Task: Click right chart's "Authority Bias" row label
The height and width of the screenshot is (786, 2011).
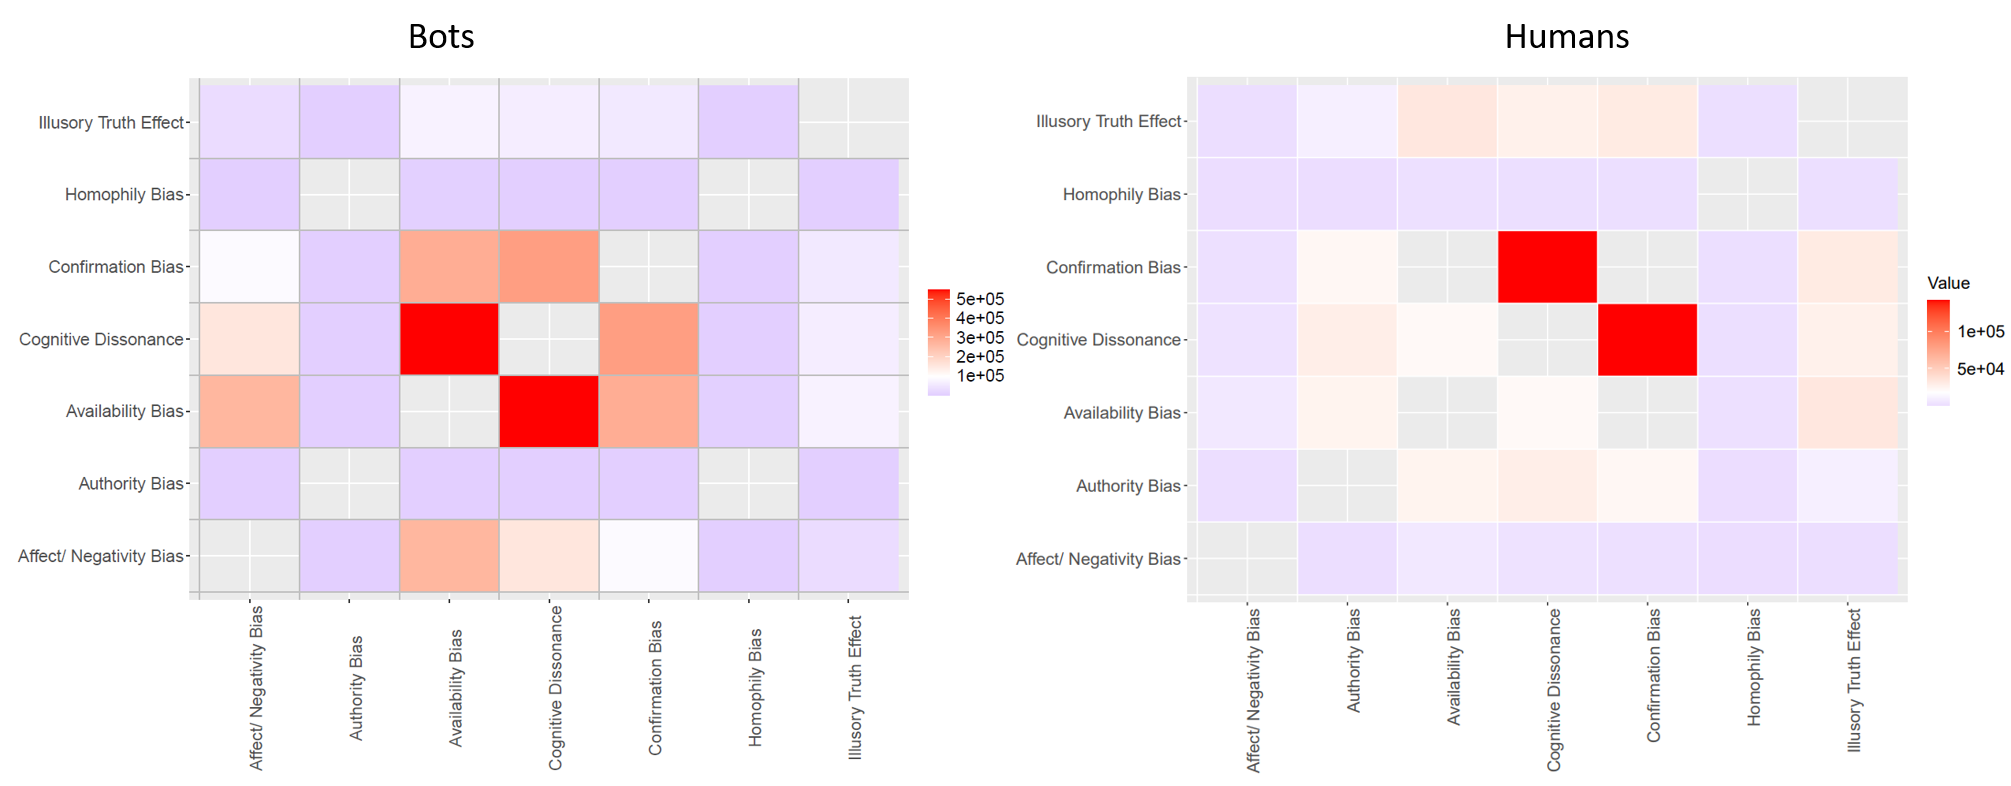Action: 1128,486
